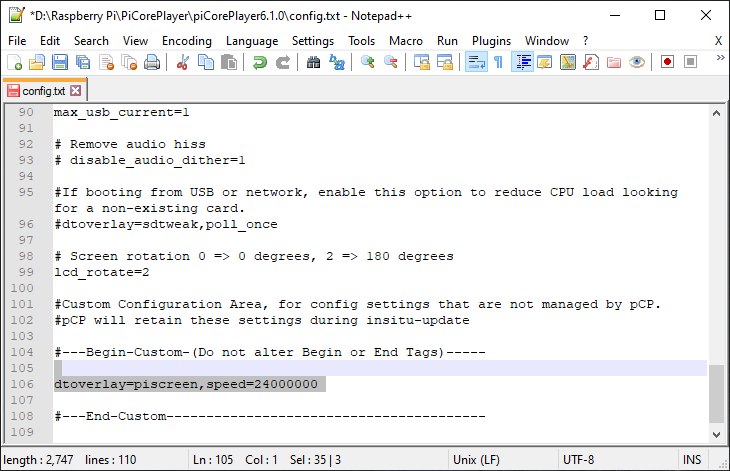The height and width of the screenshot is (471, 730).
Task: Open the User Defined Language dialog icon
Action: pos(544,62)
